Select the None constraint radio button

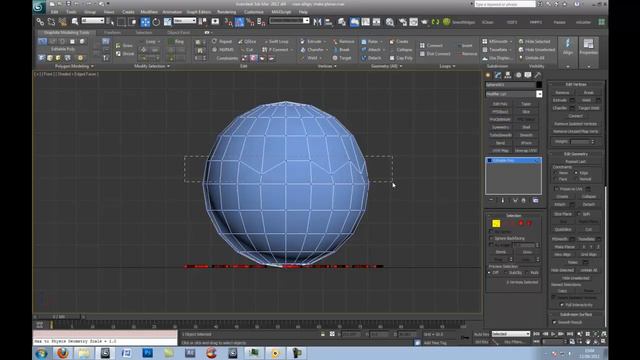pyautogui.click(x=556, y=173)
